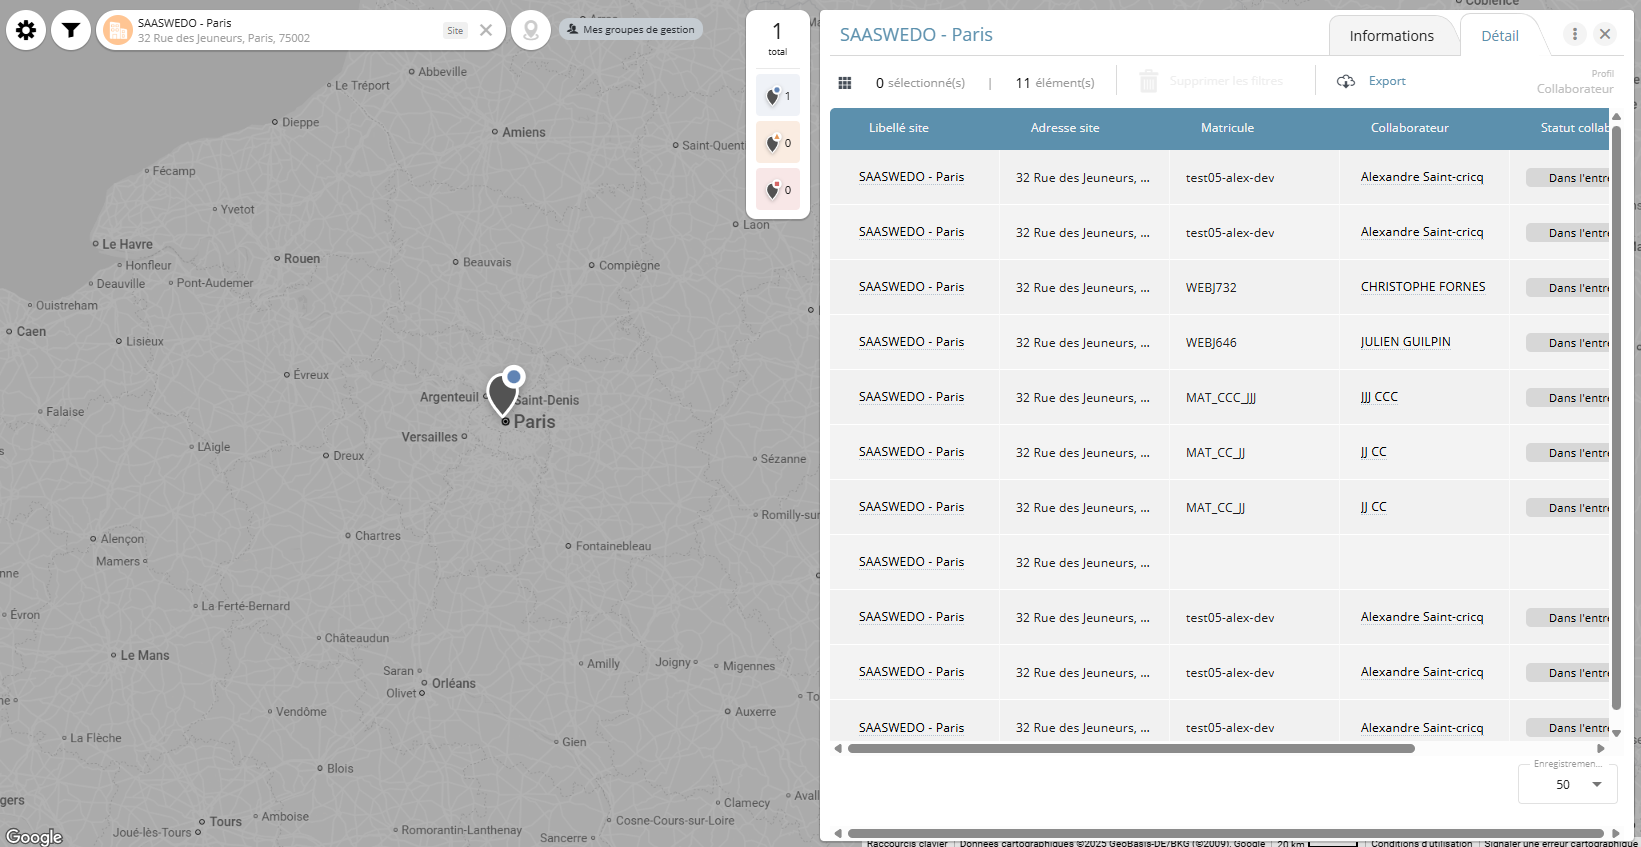Open the three-dot more options menu
Viewport: 1641px width, 847px height.
[x=1575, y=34]
